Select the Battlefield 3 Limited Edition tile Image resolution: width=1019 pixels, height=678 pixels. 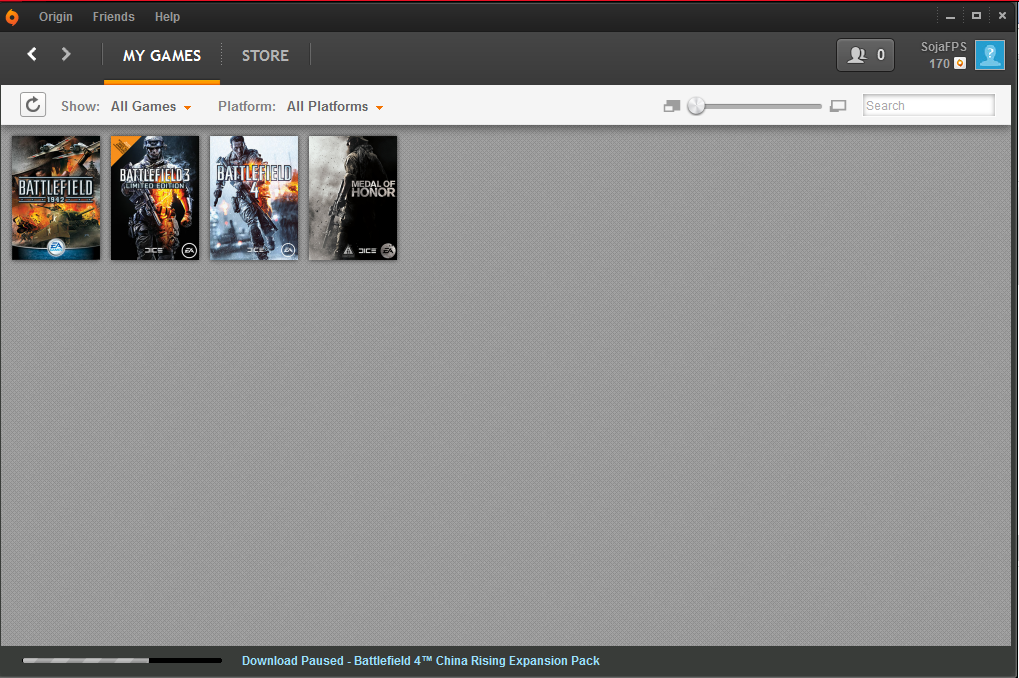click(155, 198)
